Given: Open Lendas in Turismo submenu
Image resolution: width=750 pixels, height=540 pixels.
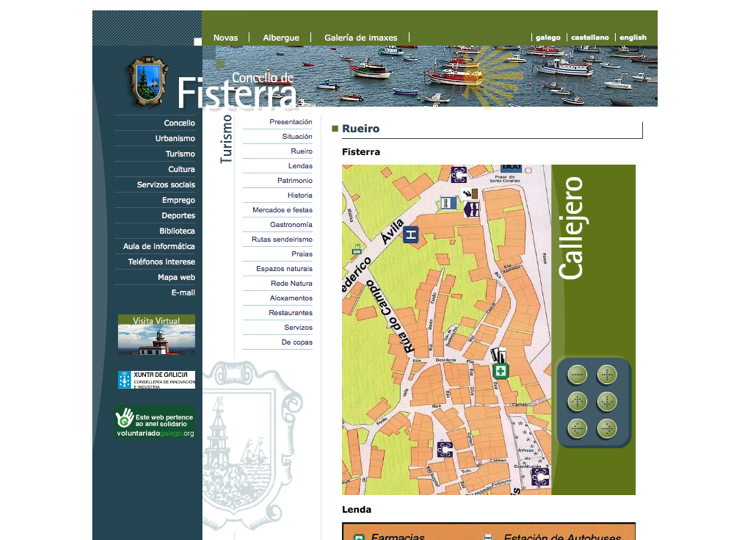Looking at the screenshot, I should (300, 166).
